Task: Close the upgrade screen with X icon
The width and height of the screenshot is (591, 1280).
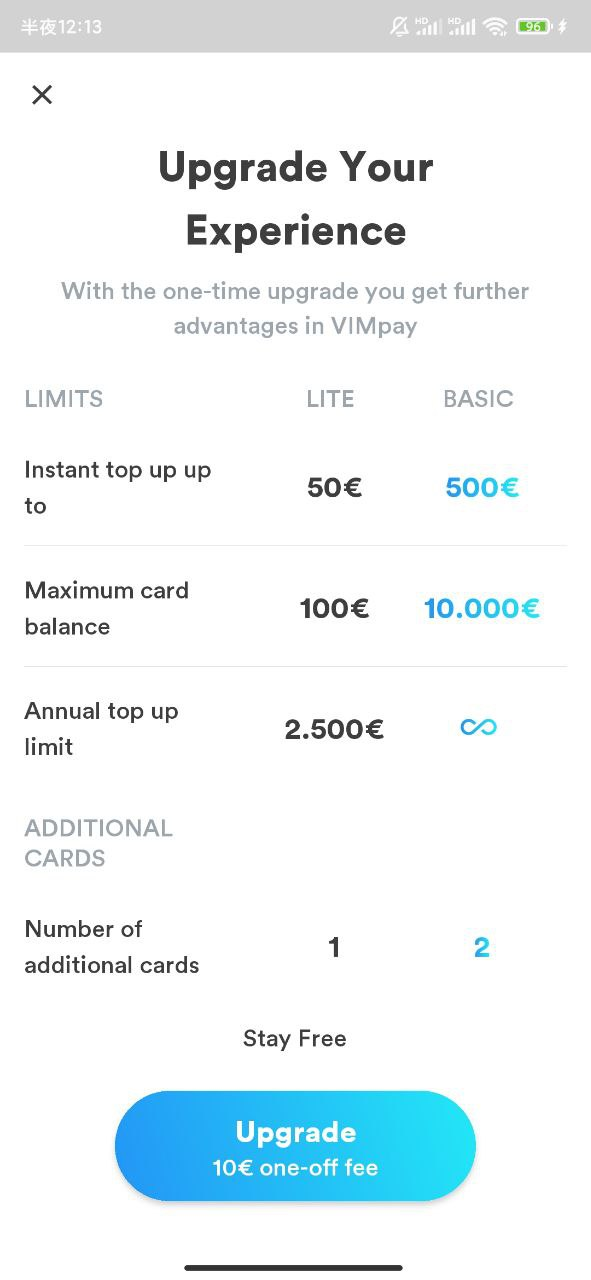Action: (x=42, y=95)
